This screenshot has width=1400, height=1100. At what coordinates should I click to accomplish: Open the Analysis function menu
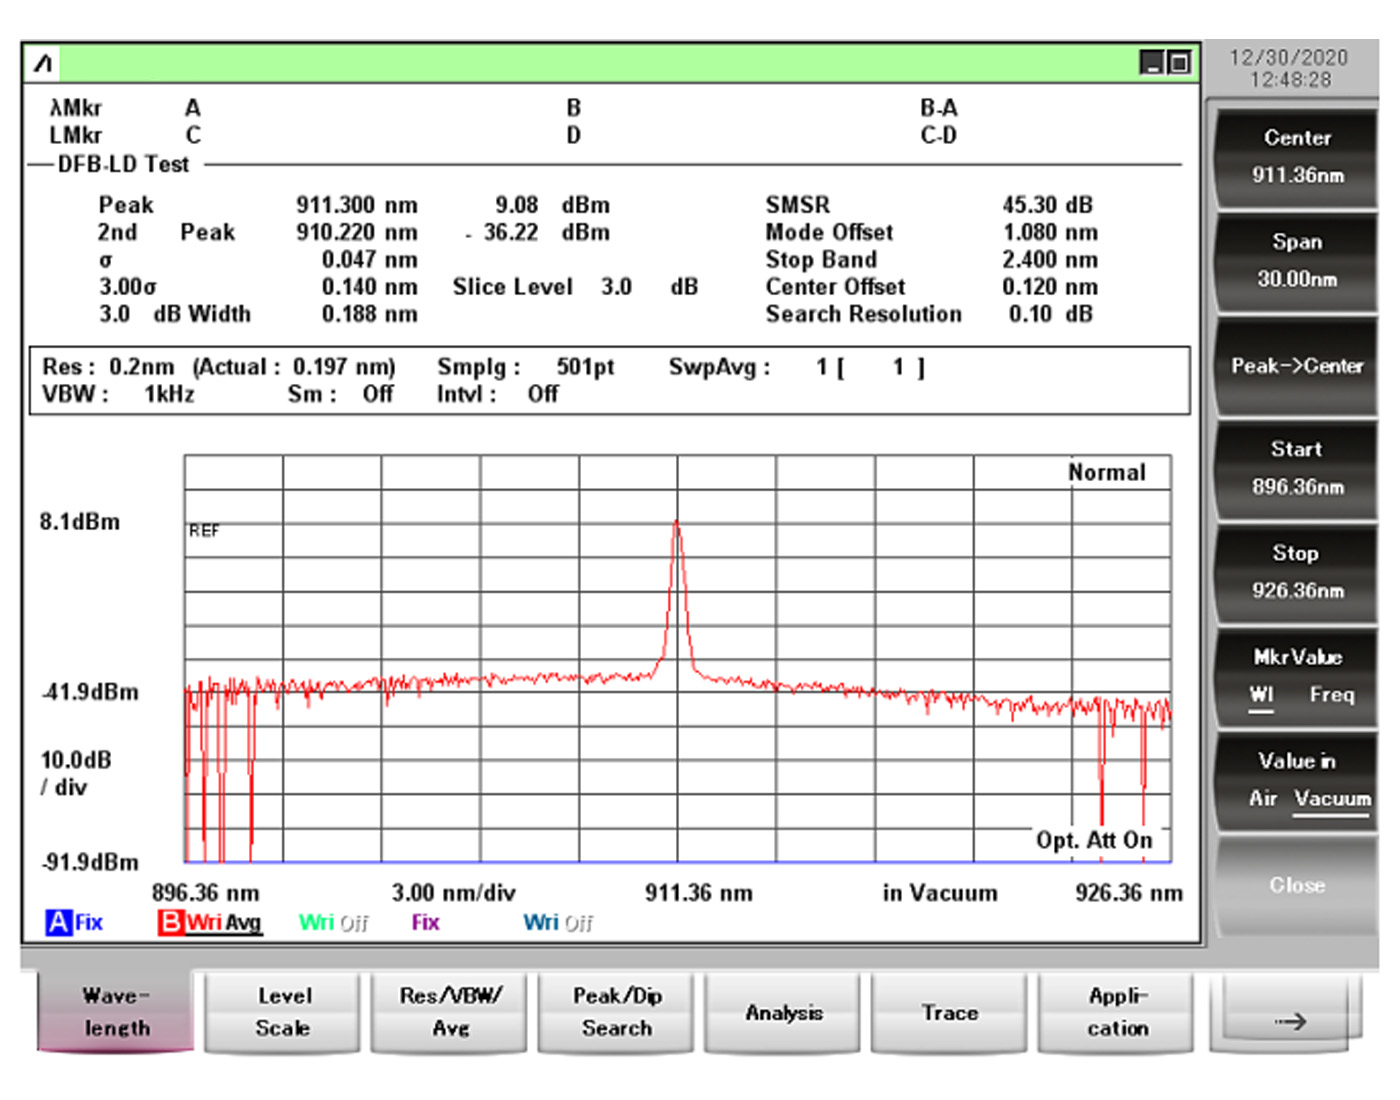pyautogui.click(x=783, y=1012)
